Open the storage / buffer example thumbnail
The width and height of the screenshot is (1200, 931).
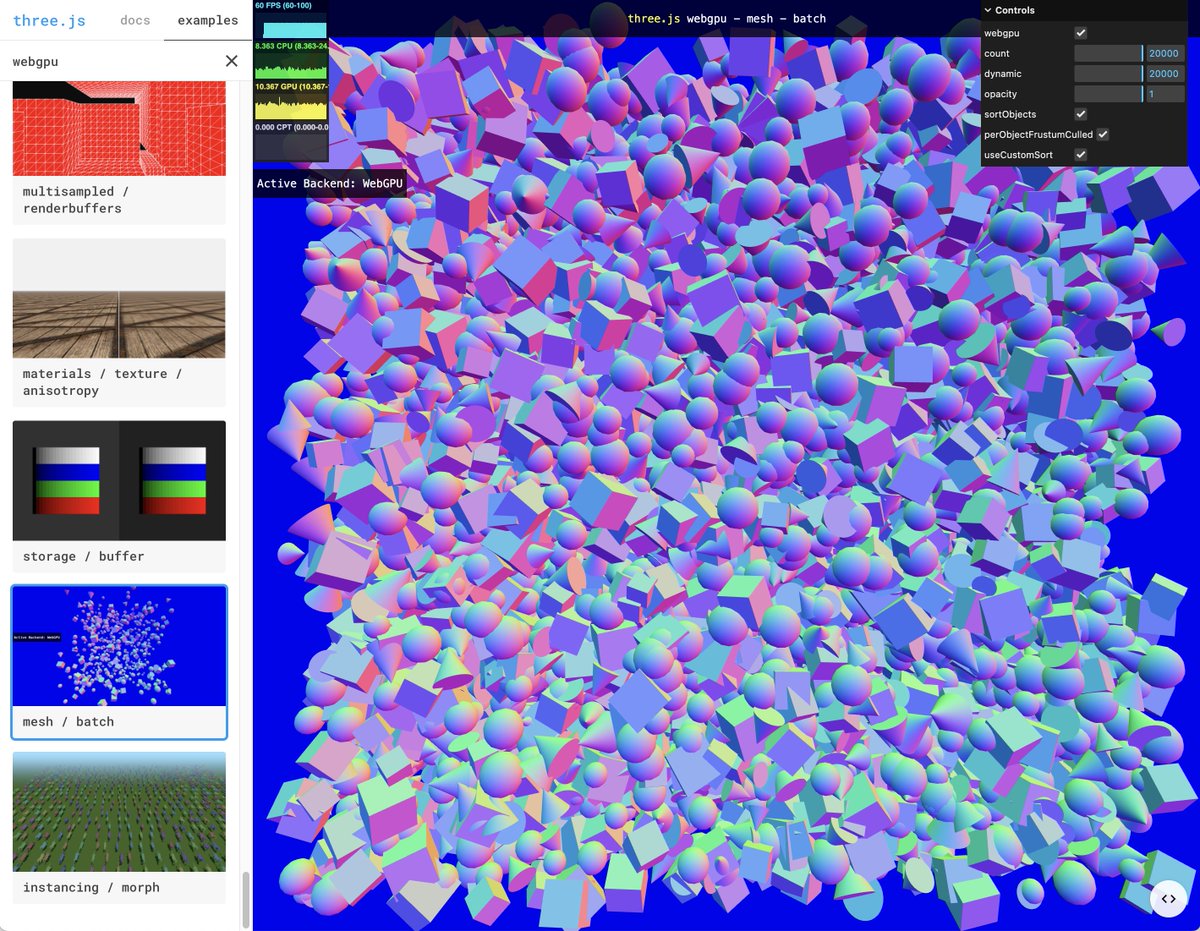pos(119,481)
